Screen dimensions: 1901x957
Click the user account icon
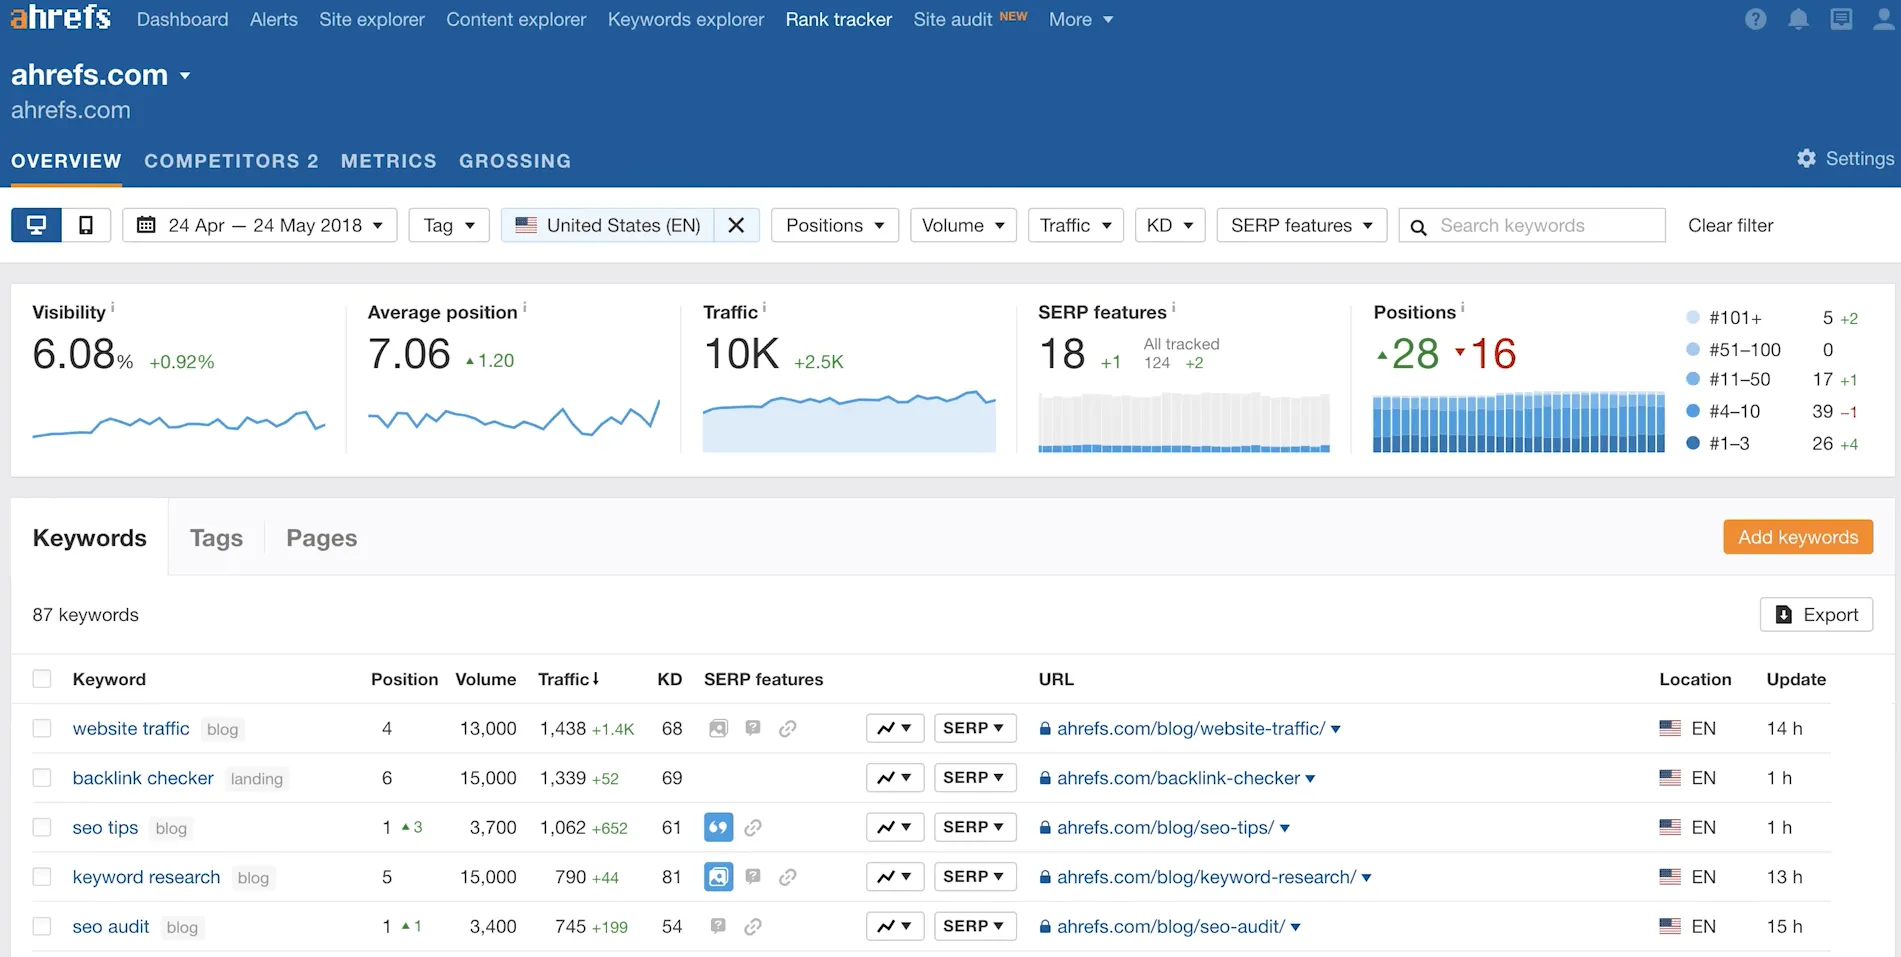point(1883,20)
